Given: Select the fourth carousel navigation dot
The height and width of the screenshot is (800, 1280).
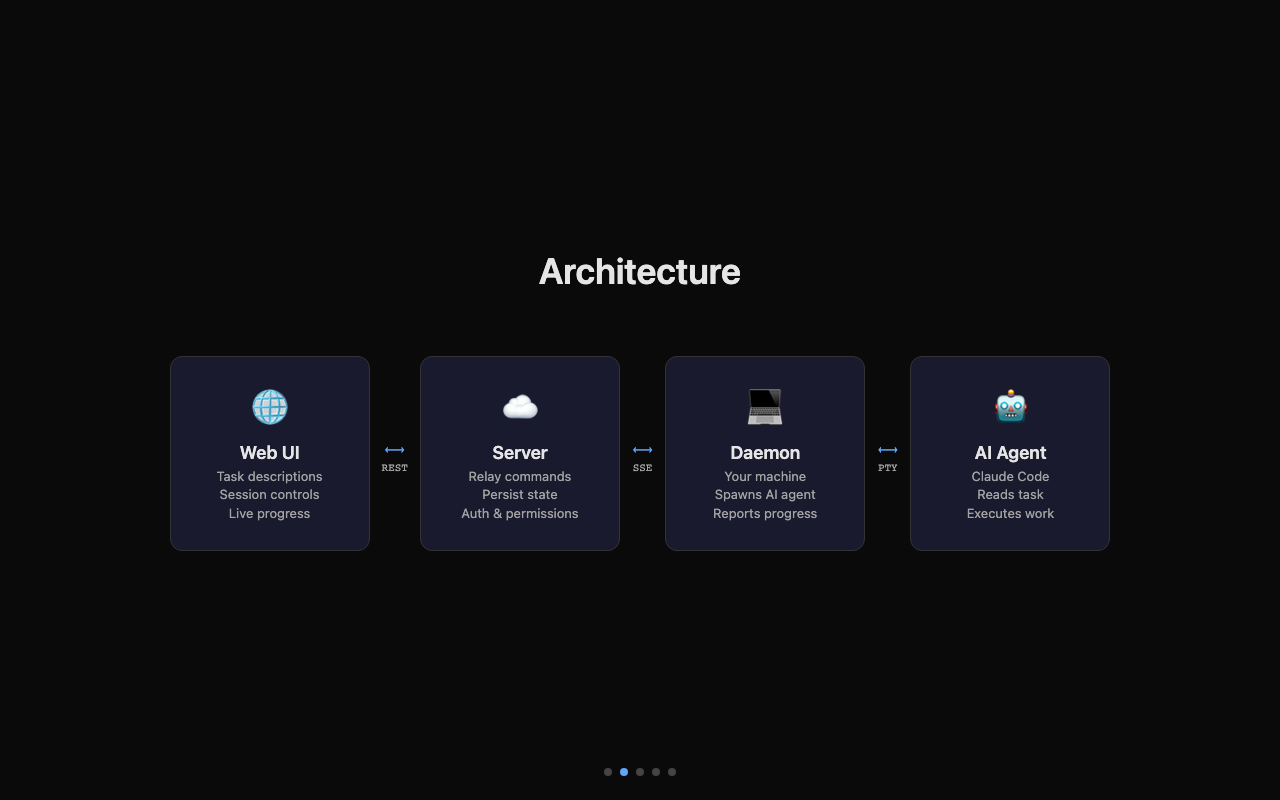Looking at the screenshot, I should pos(656,771).
